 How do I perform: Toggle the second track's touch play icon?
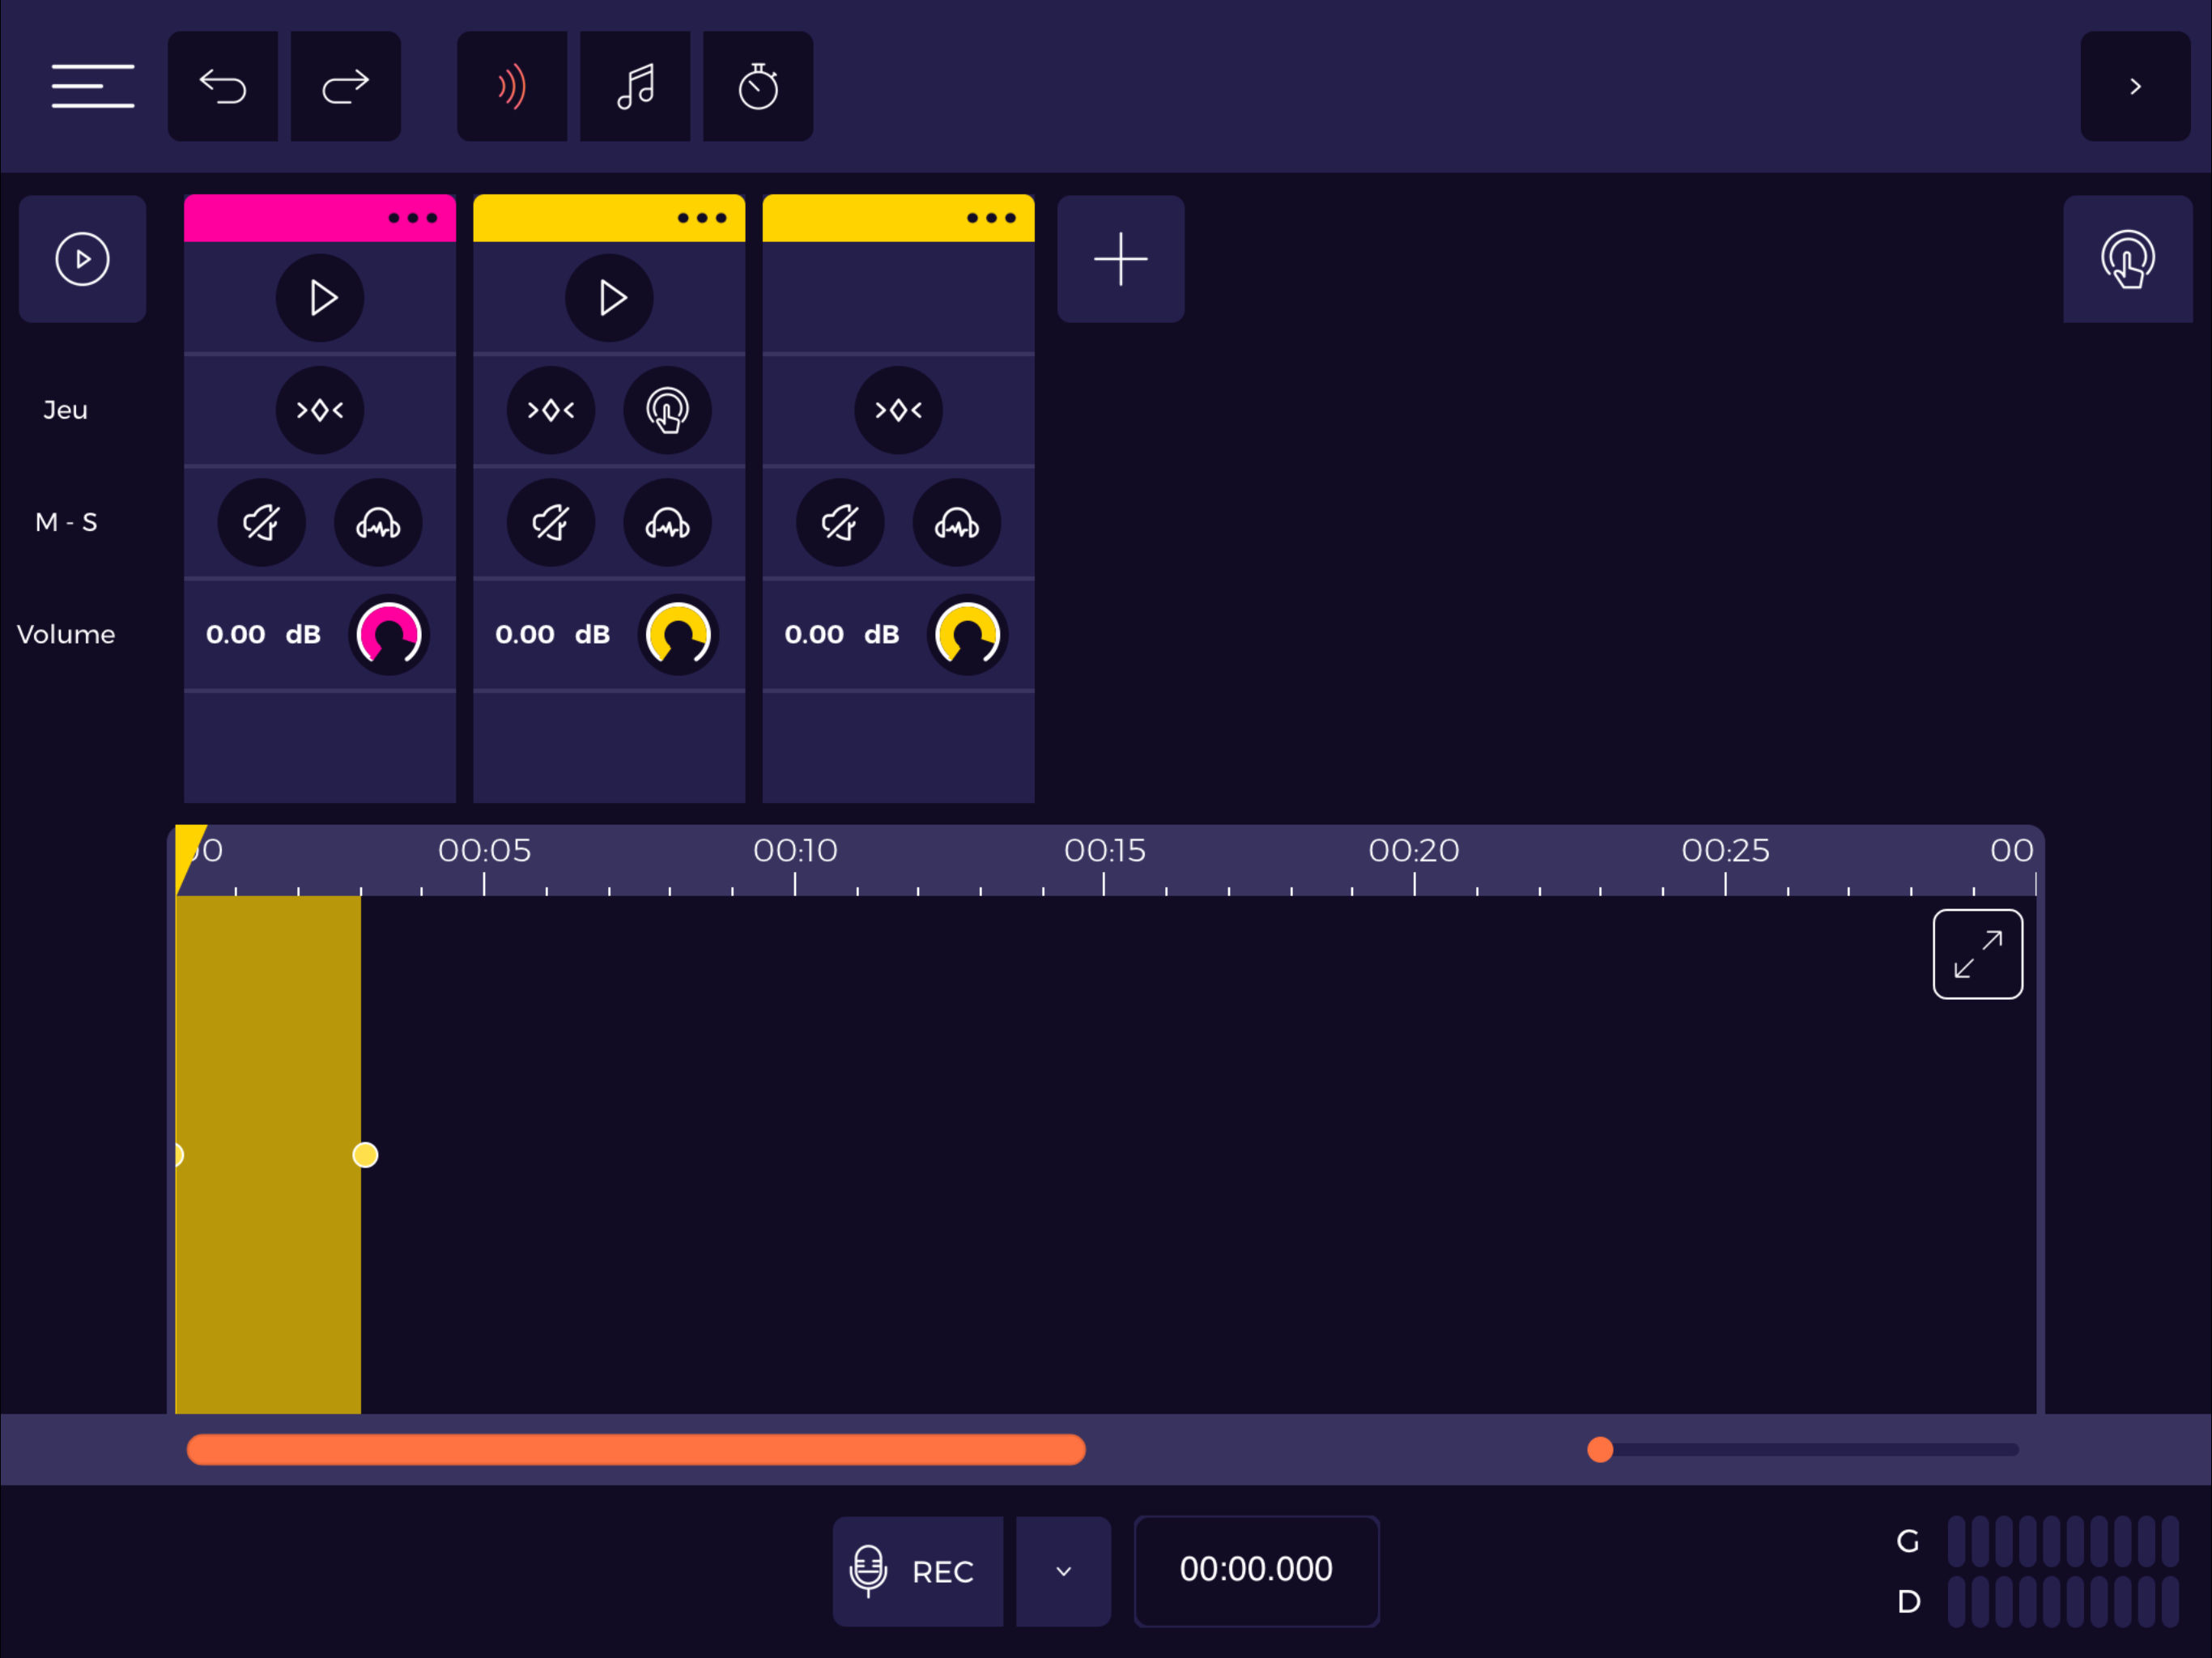click(667, 410)
